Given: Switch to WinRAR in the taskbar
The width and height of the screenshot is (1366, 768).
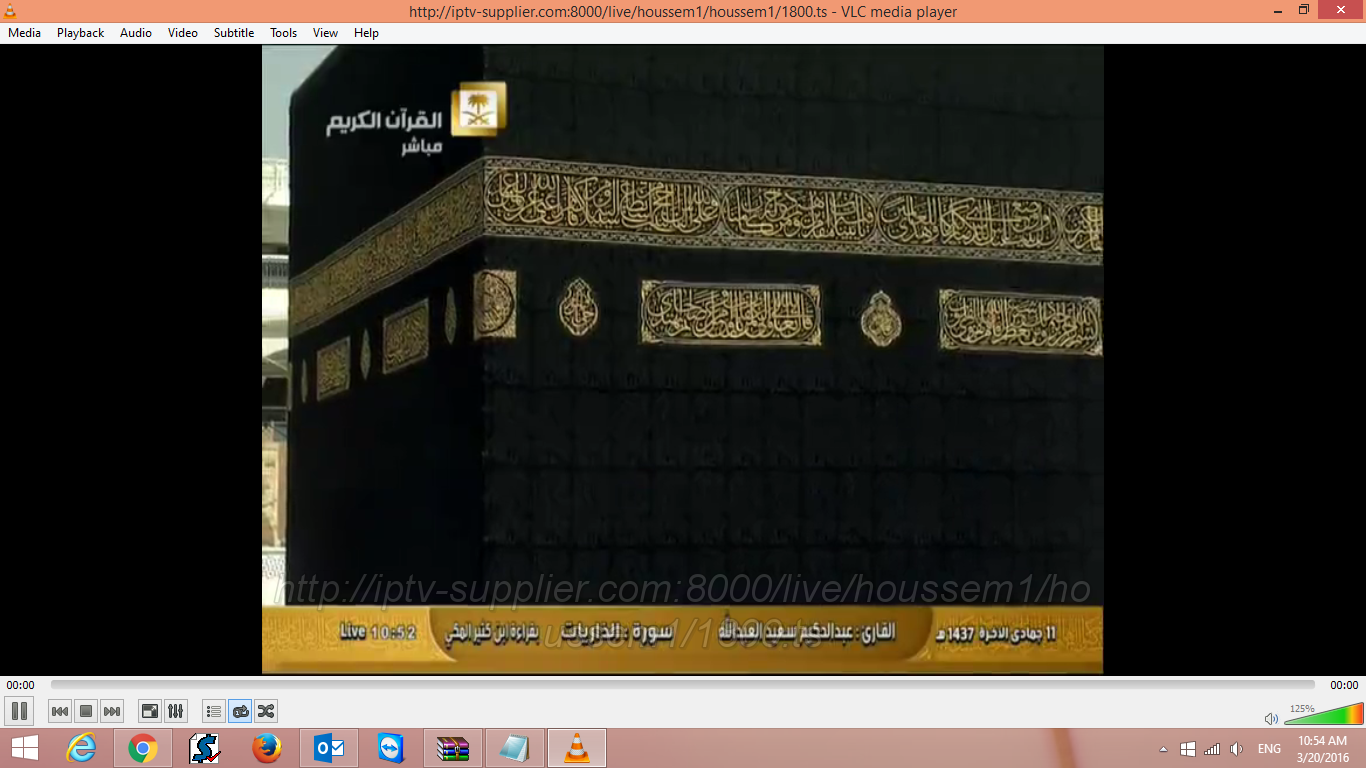Looking at the screenshot, I should click(x=453, y=748).
